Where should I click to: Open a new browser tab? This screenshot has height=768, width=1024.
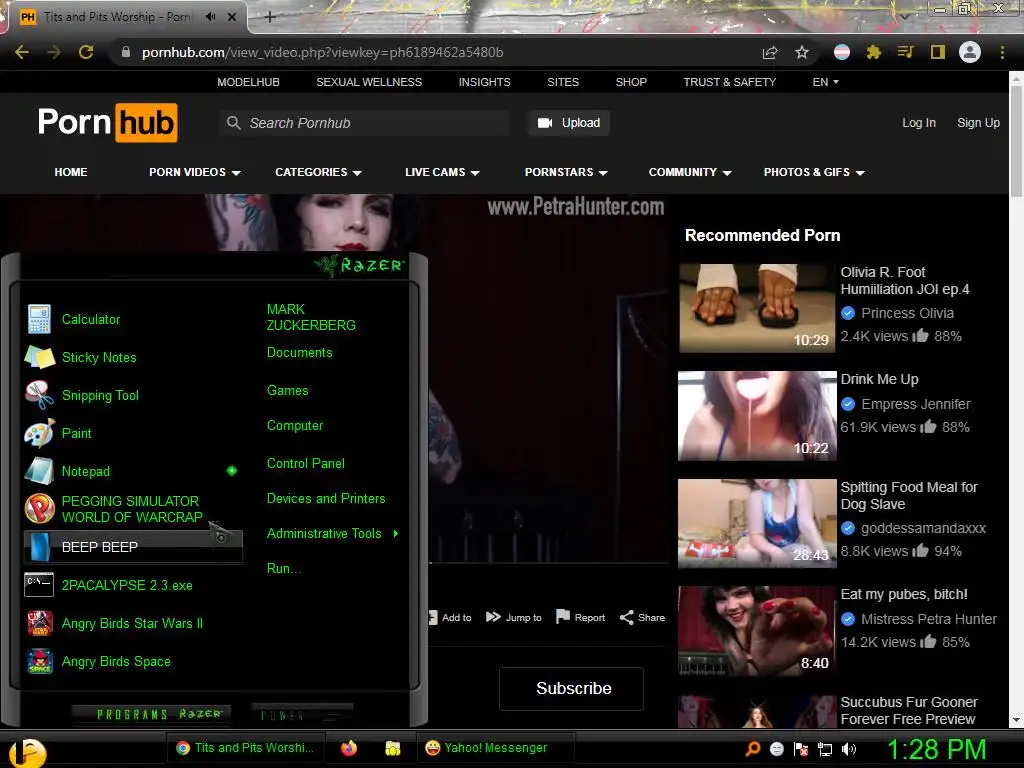(270, 17)
